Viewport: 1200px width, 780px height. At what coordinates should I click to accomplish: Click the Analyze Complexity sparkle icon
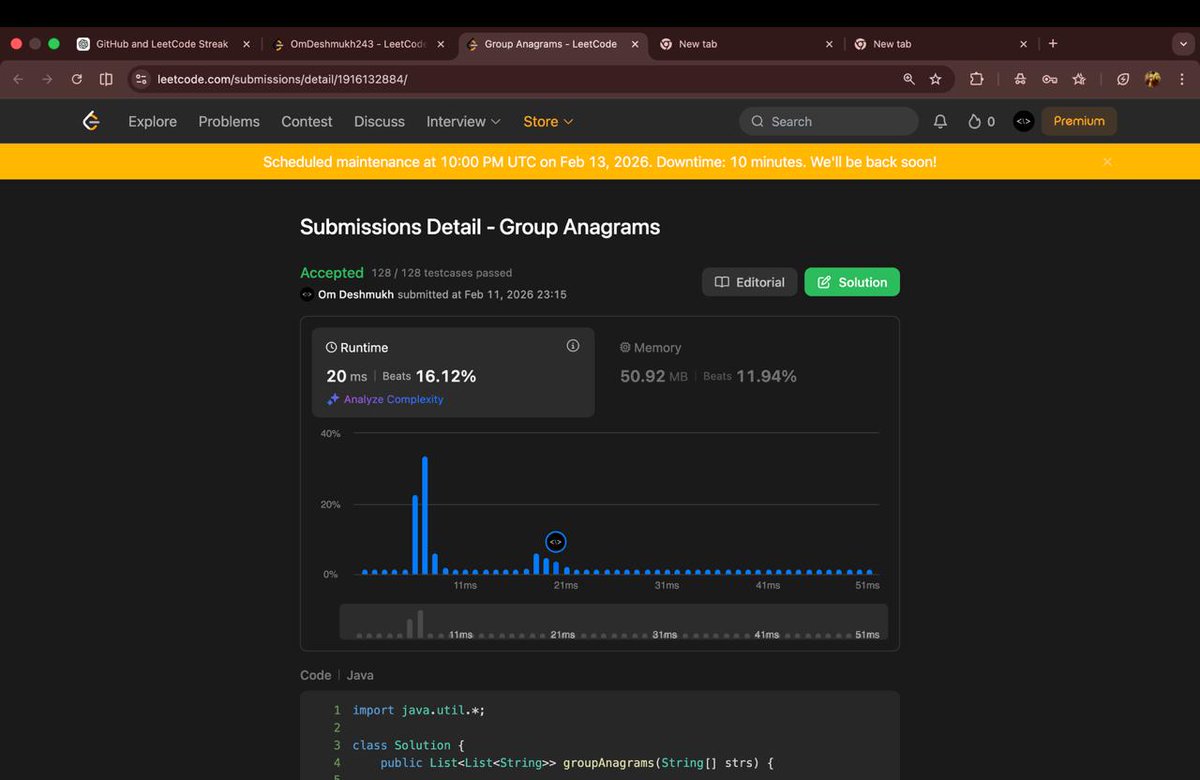pos(333,399)
